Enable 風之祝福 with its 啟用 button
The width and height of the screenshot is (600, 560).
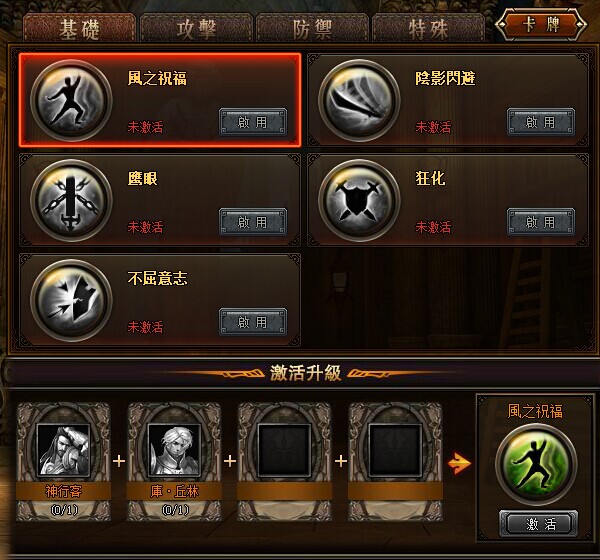point(253,122)
